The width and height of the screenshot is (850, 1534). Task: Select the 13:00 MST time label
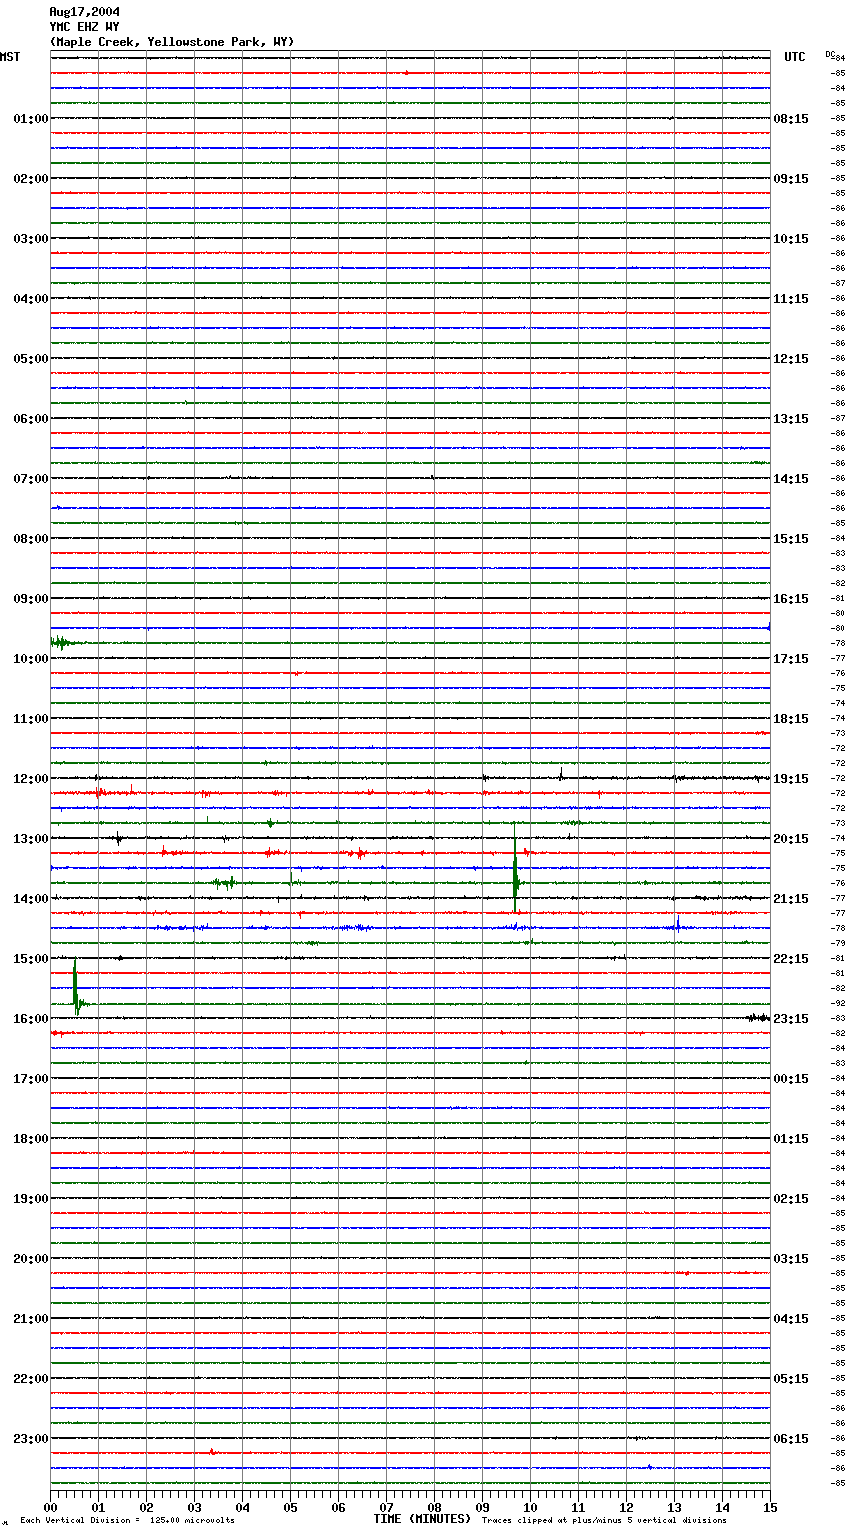pos(31,839)
